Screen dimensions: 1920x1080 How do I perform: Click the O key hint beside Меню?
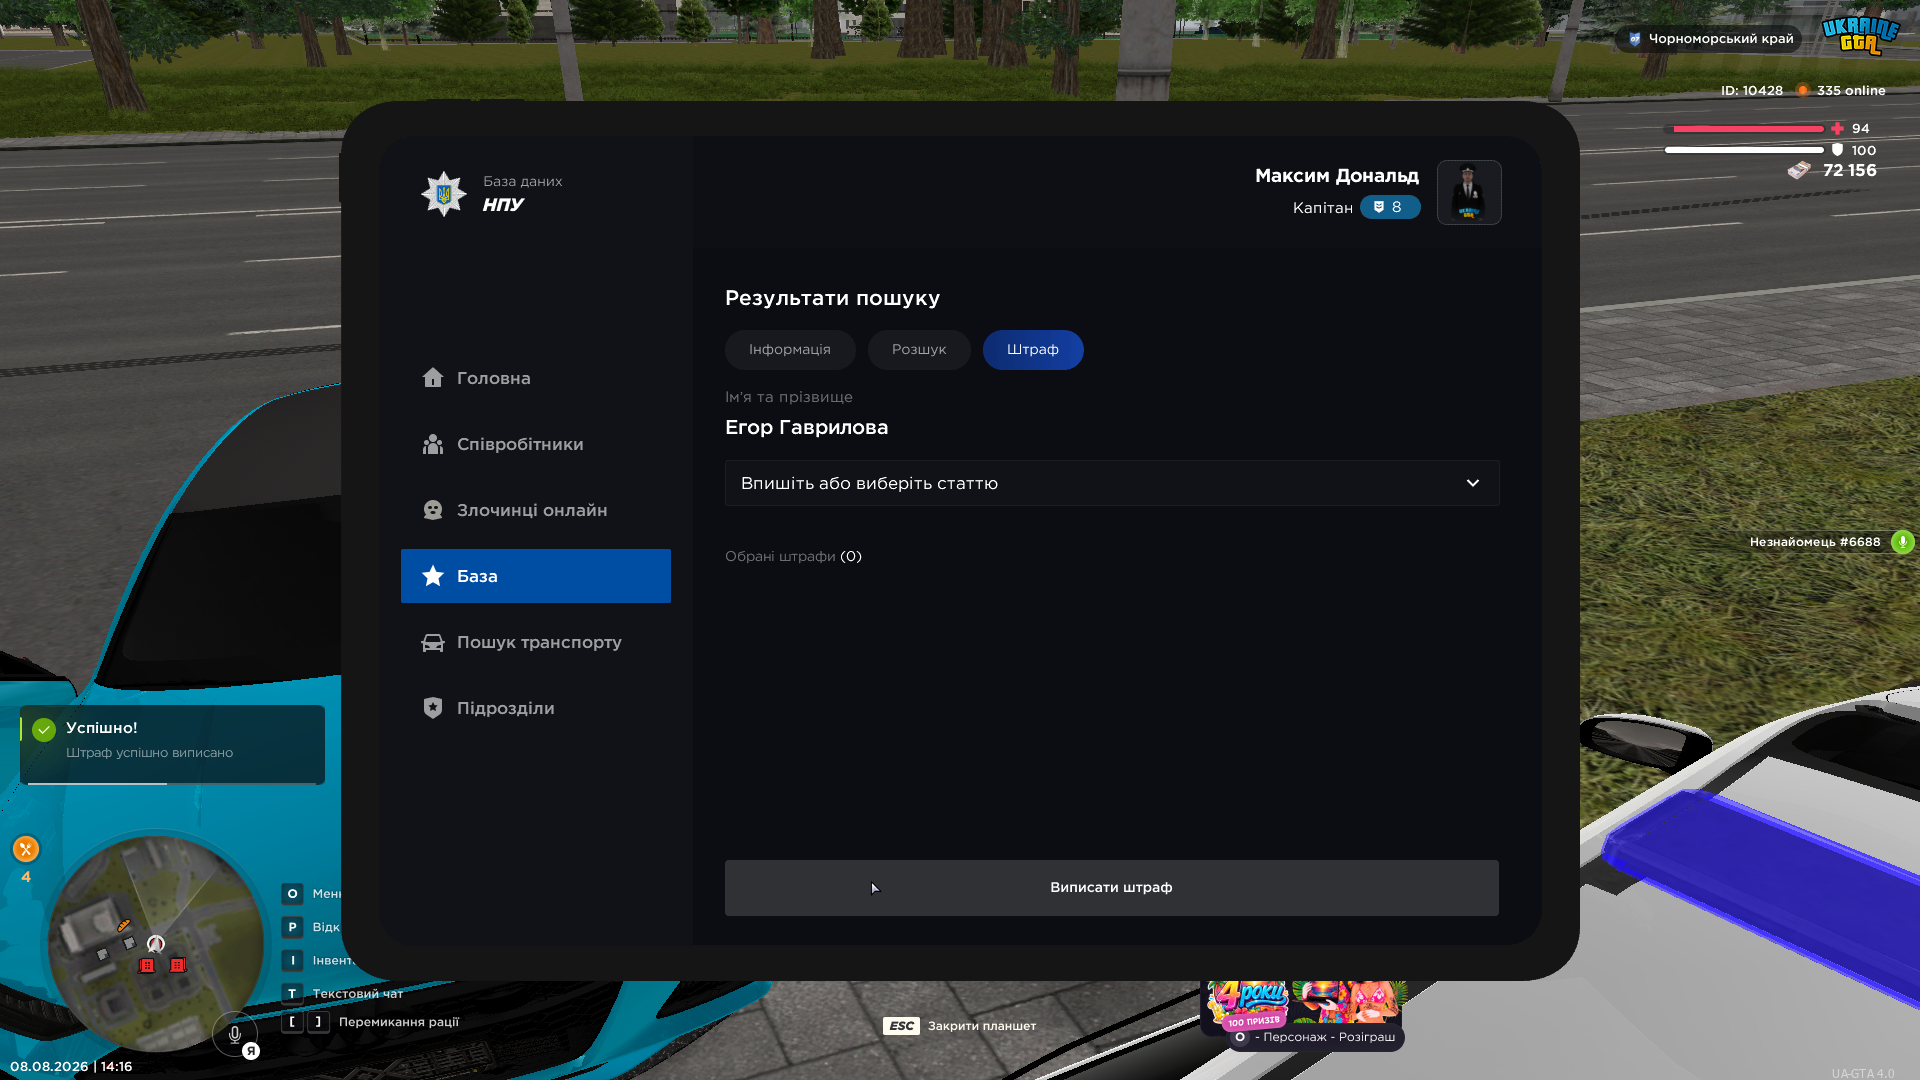coord(292,894)
